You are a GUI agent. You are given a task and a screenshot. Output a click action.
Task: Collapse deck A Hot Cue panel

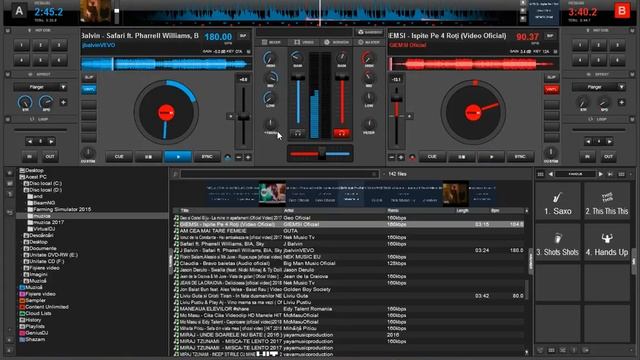tap(7, 31)
